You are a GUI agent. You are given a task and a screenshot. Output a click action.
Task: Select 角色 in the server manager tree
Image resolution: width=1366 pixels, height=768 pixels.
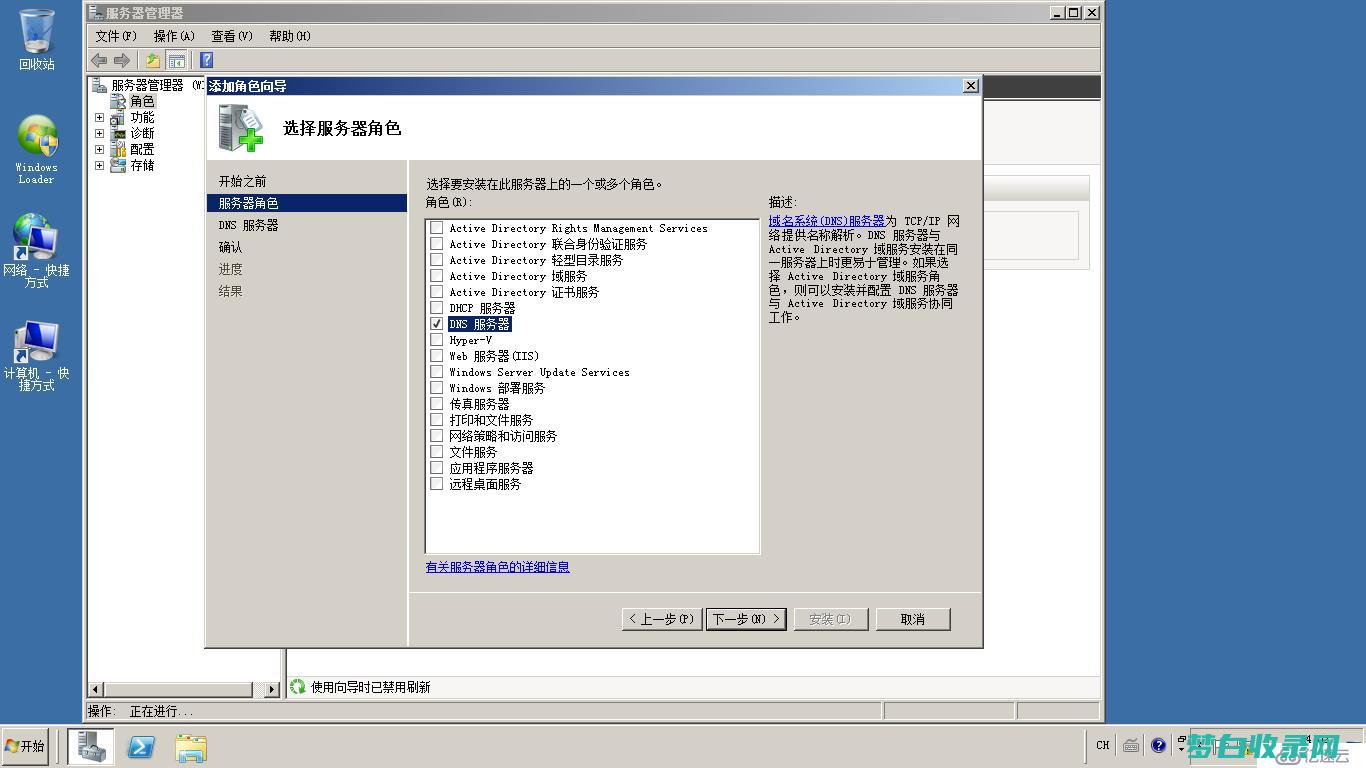(142, 101)
